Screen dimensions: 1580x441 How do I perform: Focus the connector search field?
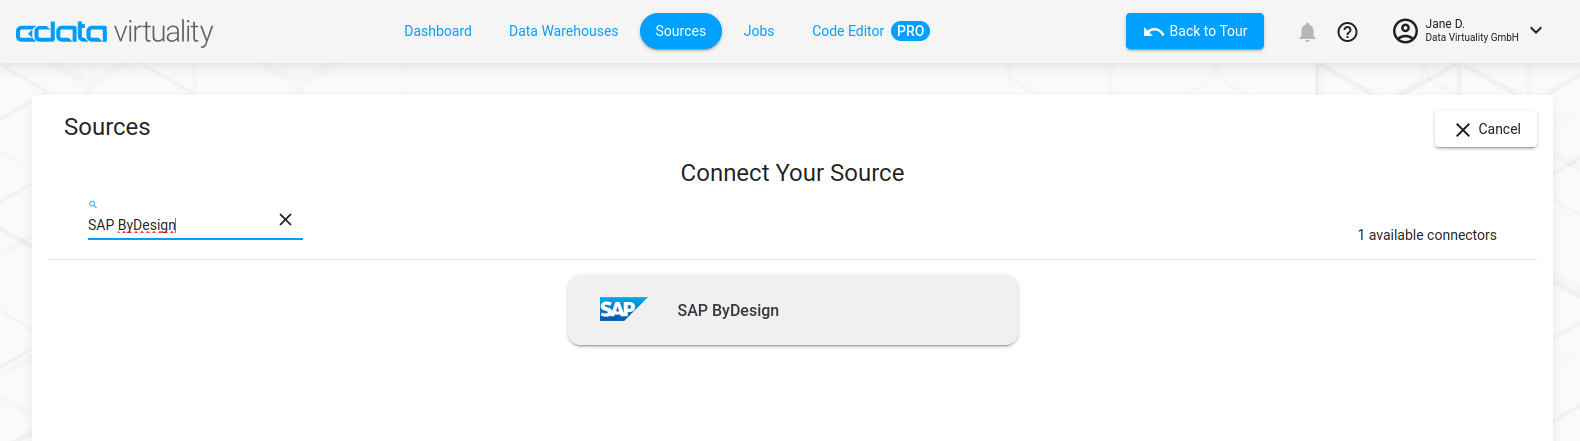tap(175, 225)
